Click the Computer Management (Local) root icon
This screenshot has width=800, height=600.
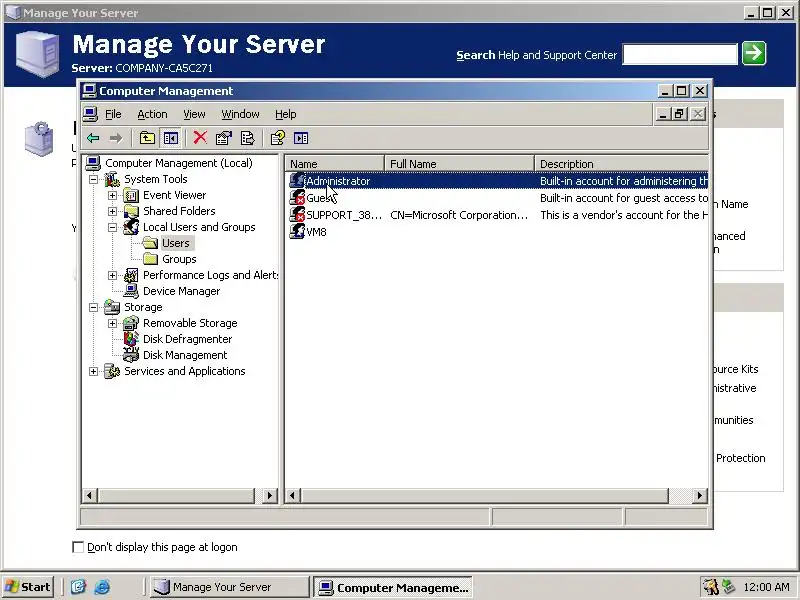tap(93, 163)
